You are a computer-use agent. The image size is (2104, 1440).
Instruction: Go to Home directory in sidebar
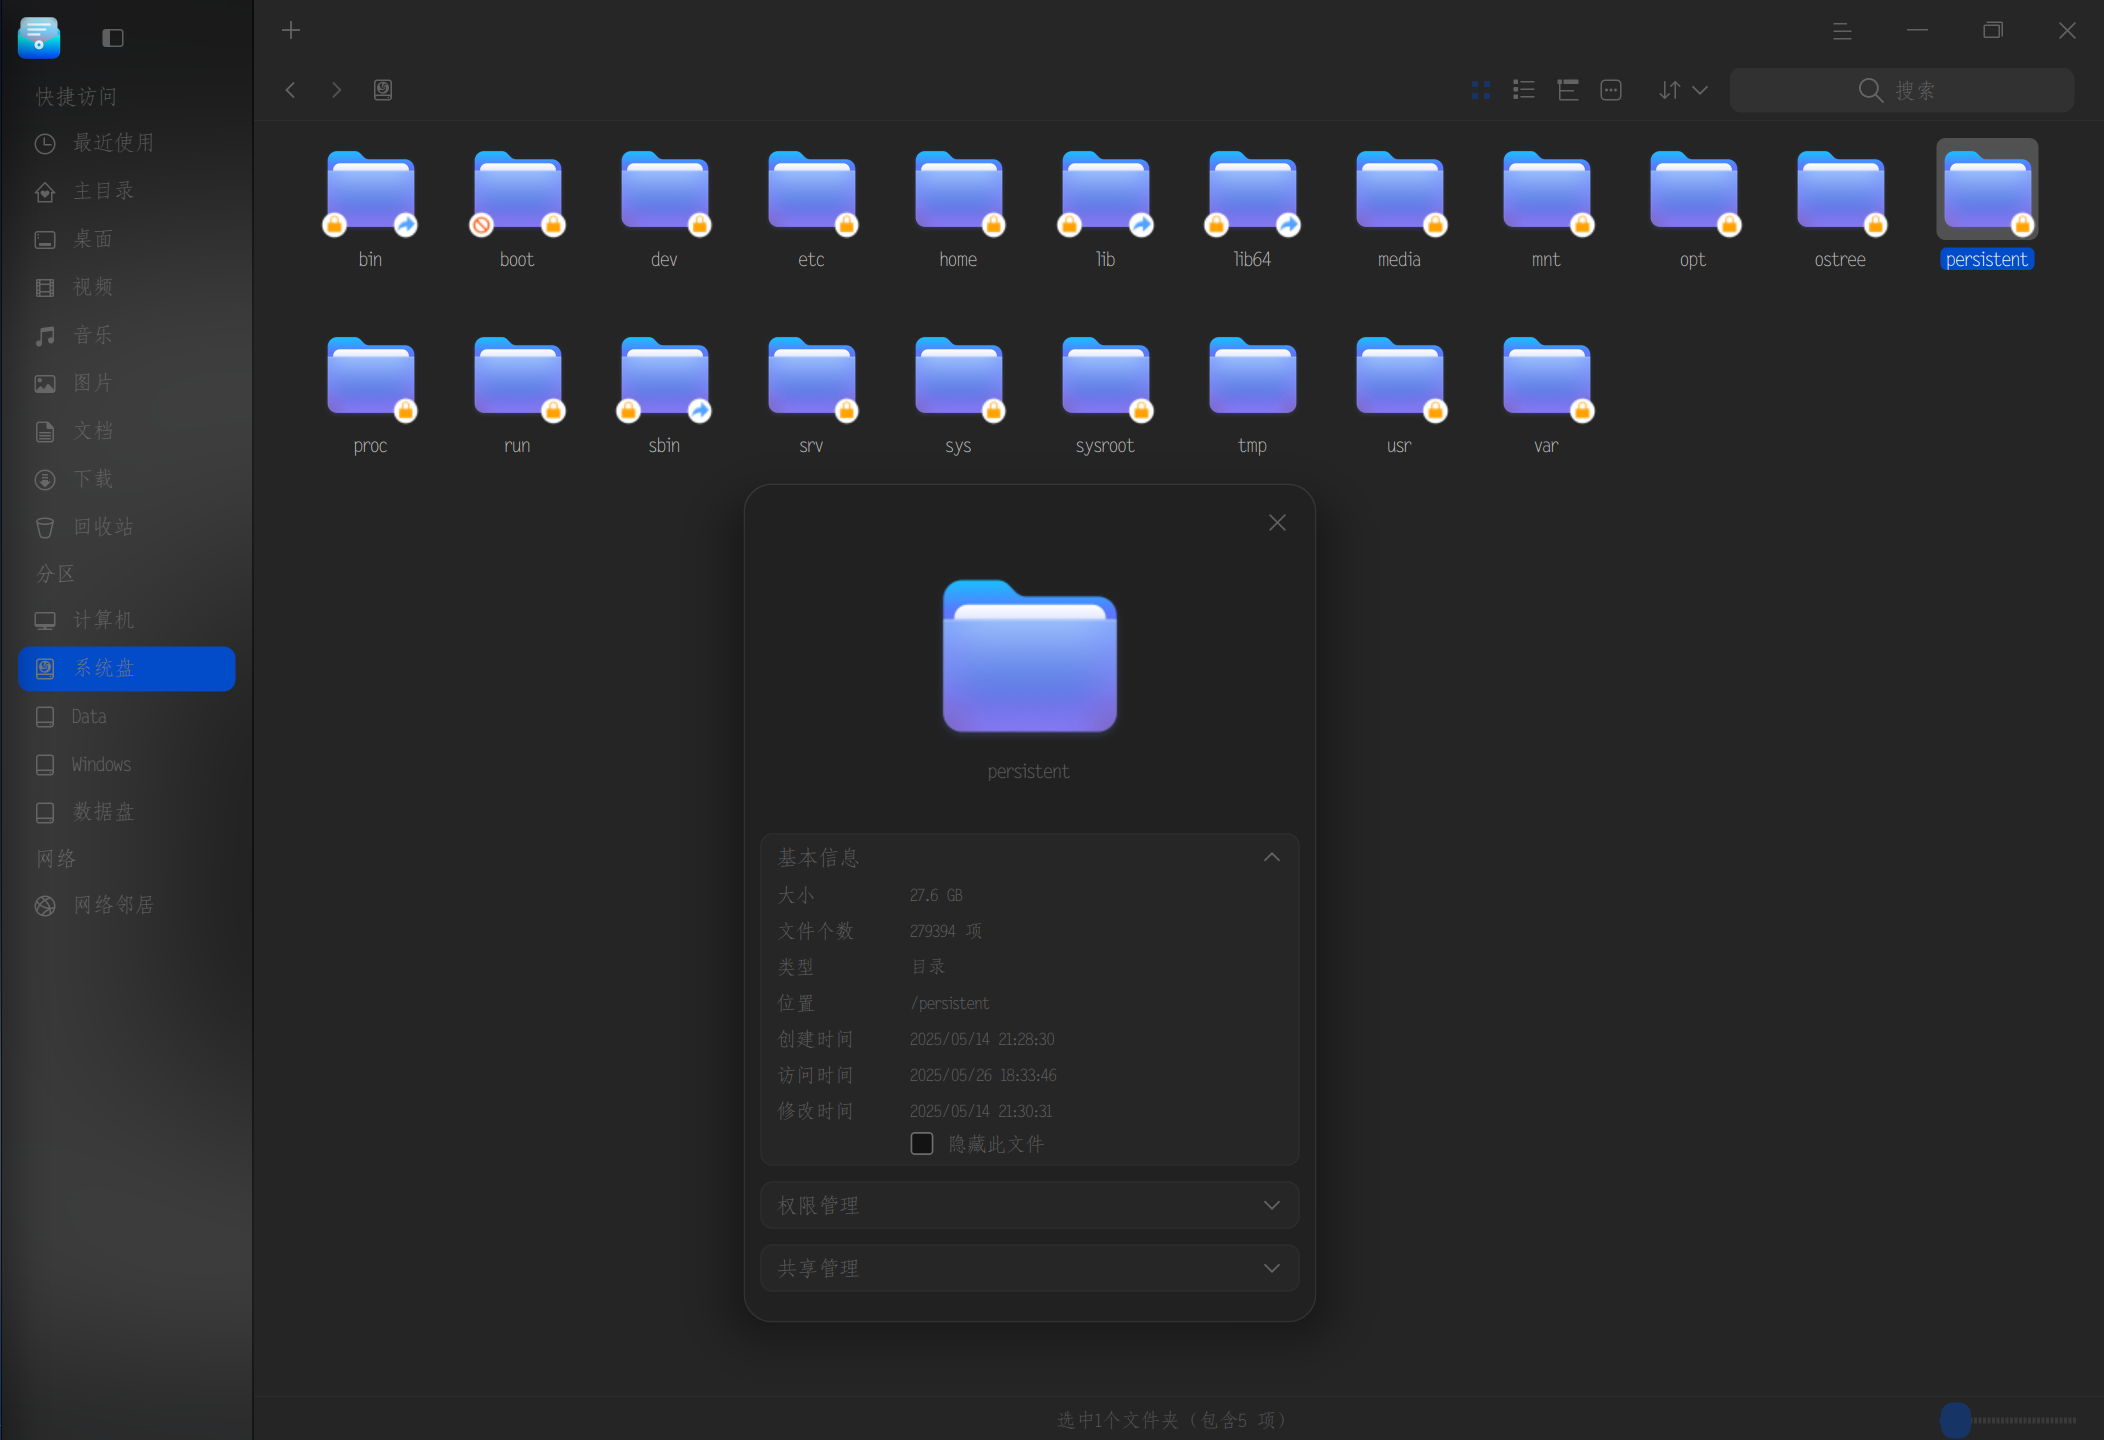tap(127, 191)
